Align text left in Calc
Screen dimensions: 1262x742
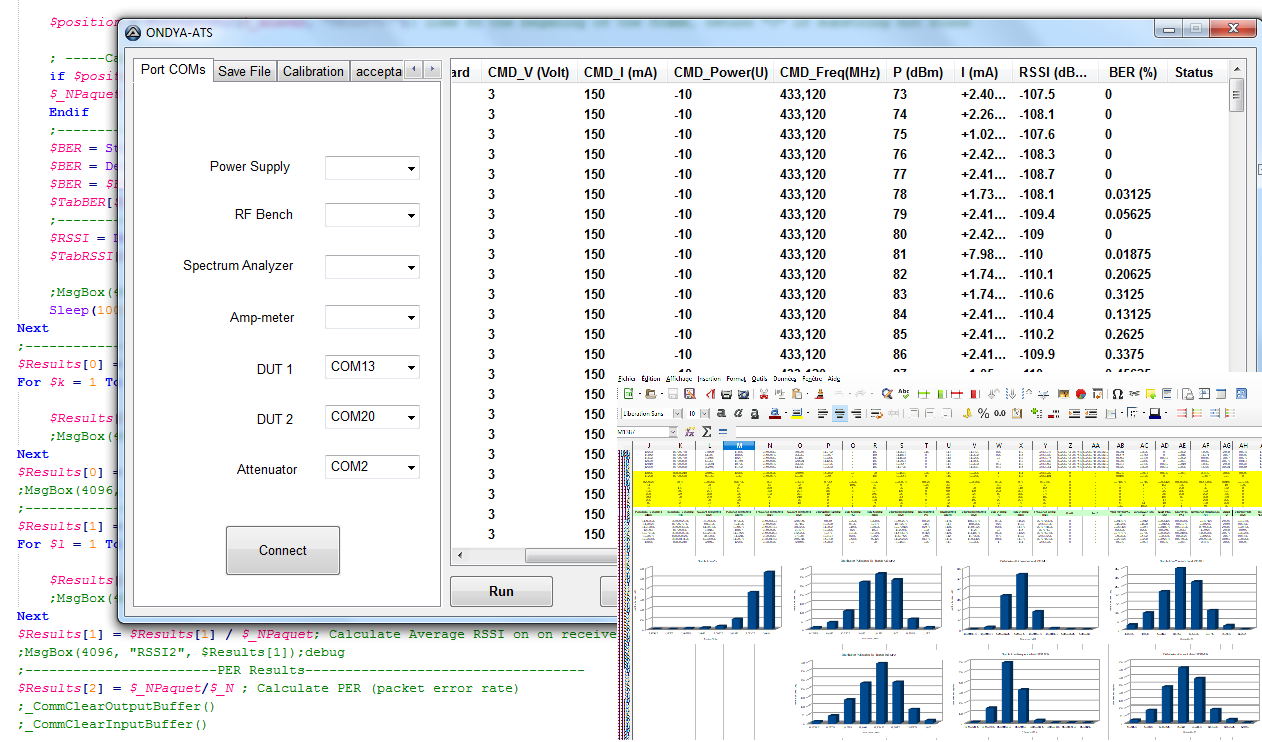point(823,413)
